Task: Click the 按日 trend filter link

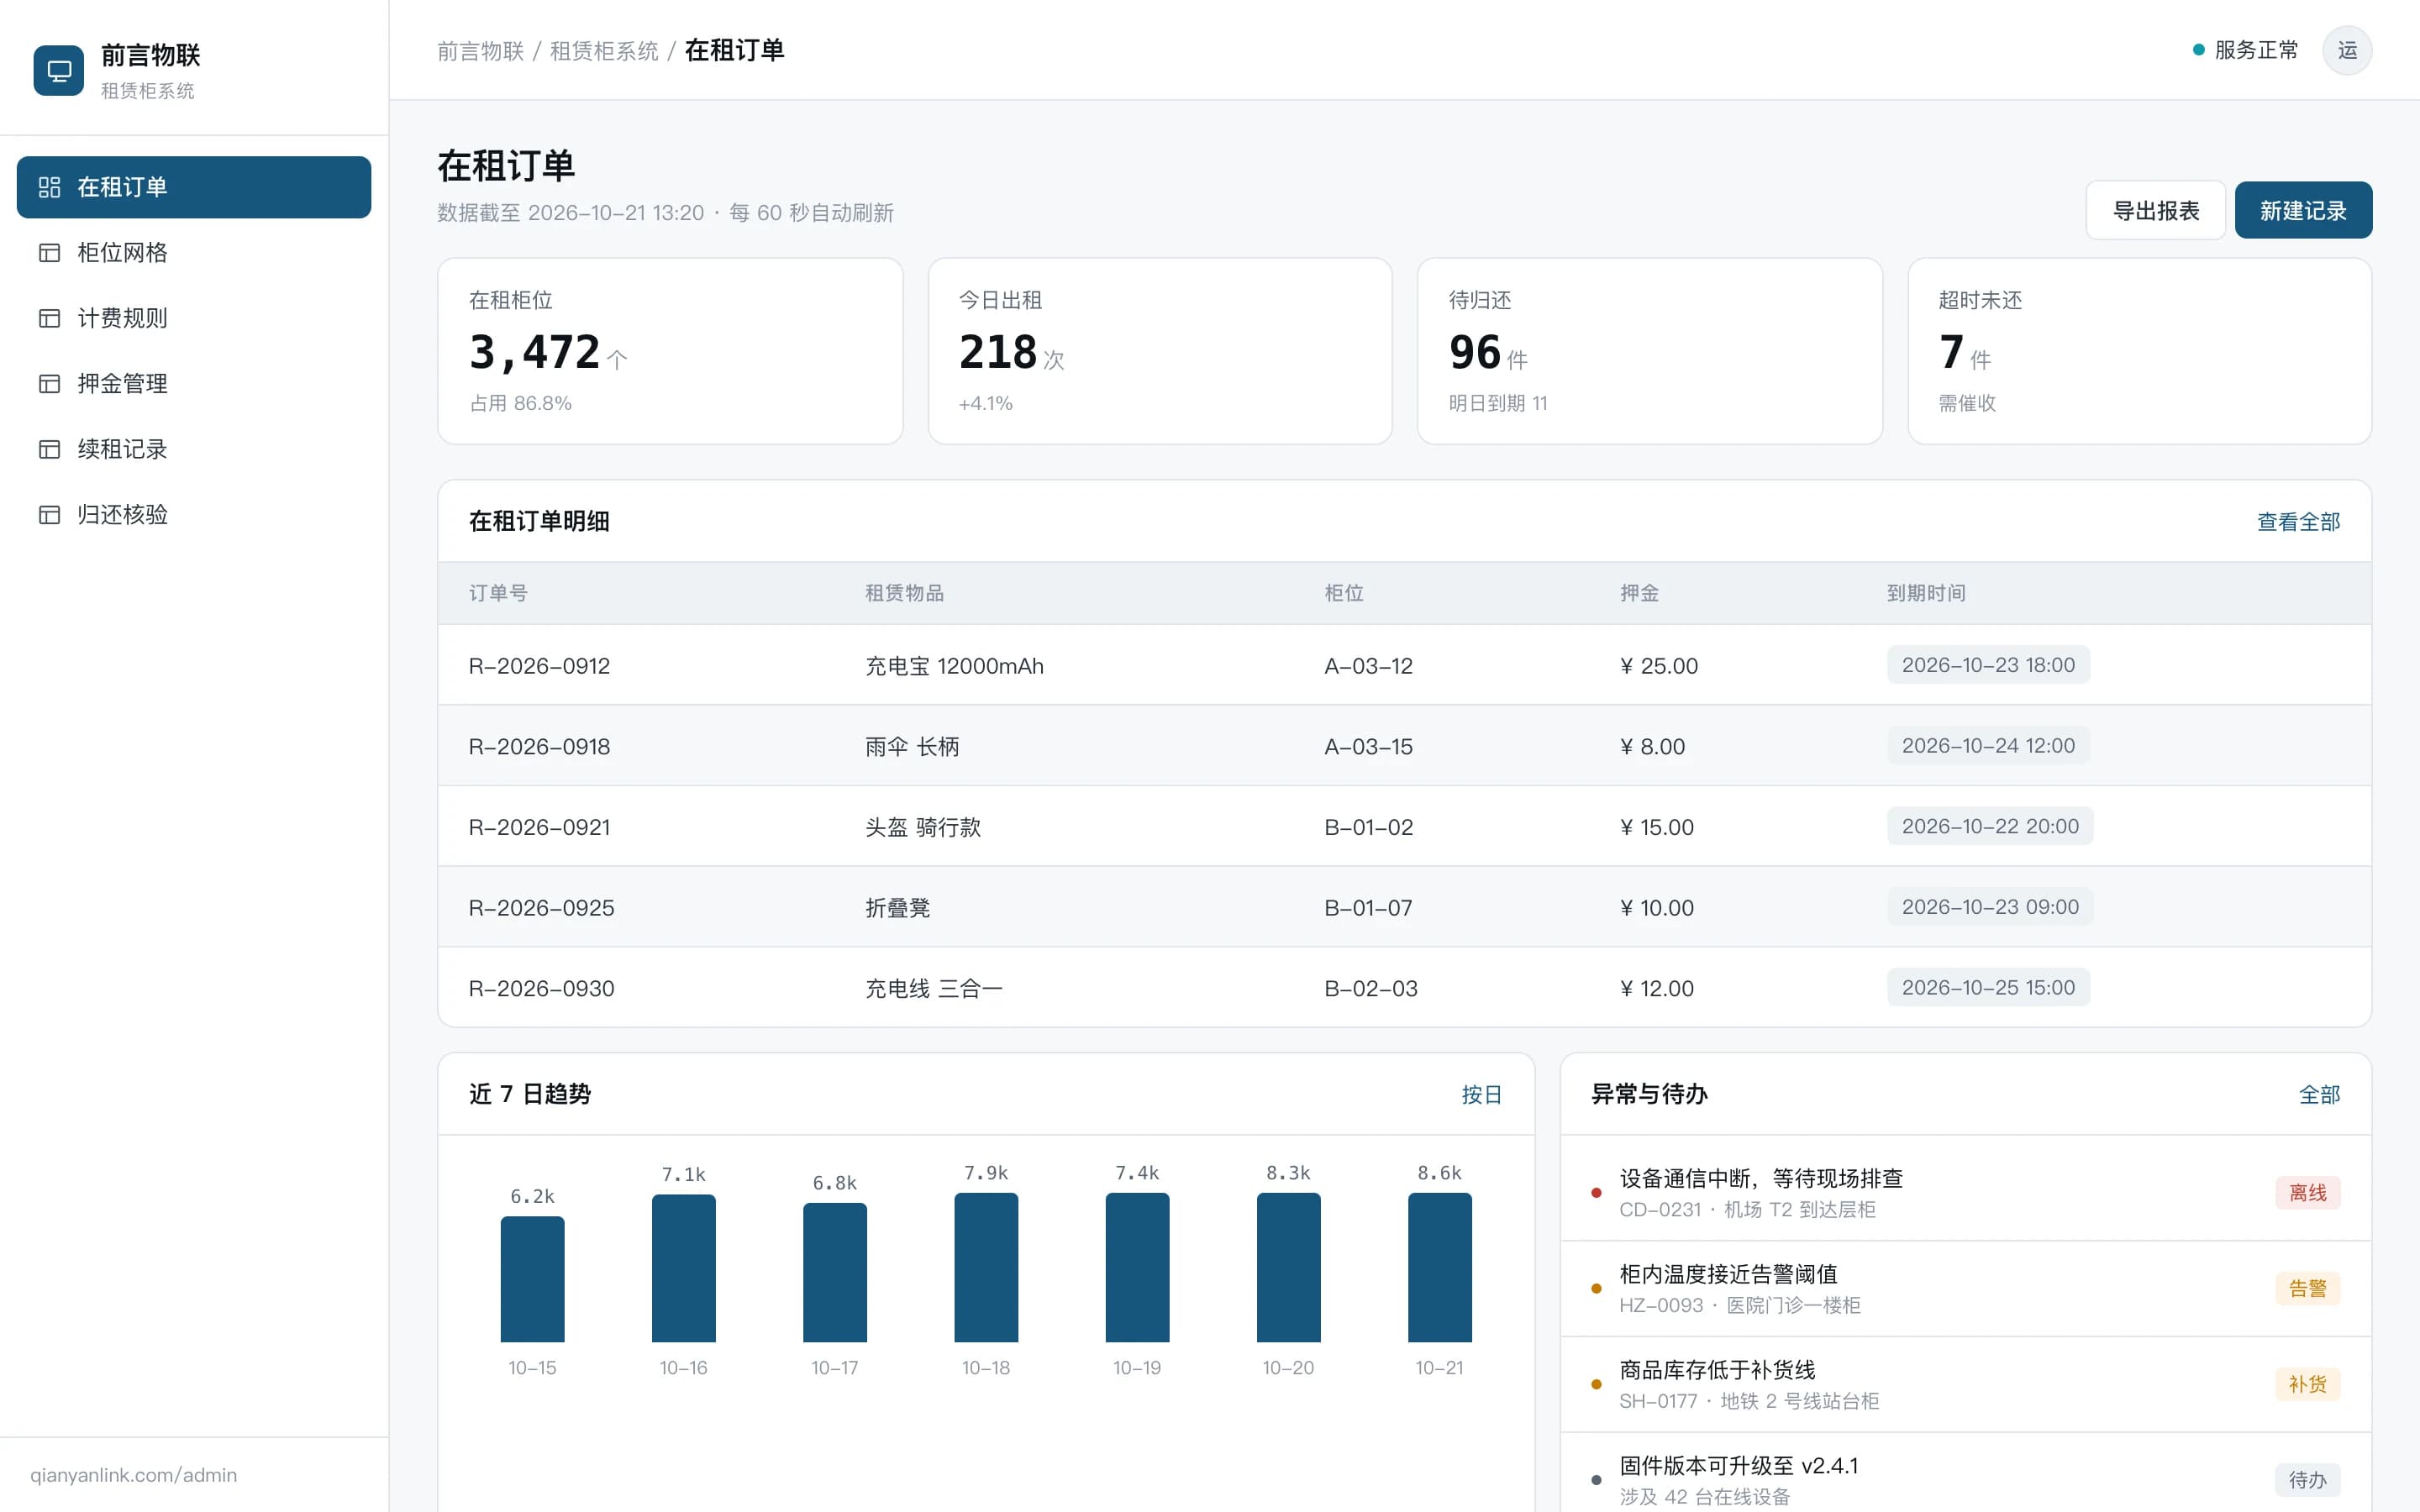Action: point(1481,1095)
